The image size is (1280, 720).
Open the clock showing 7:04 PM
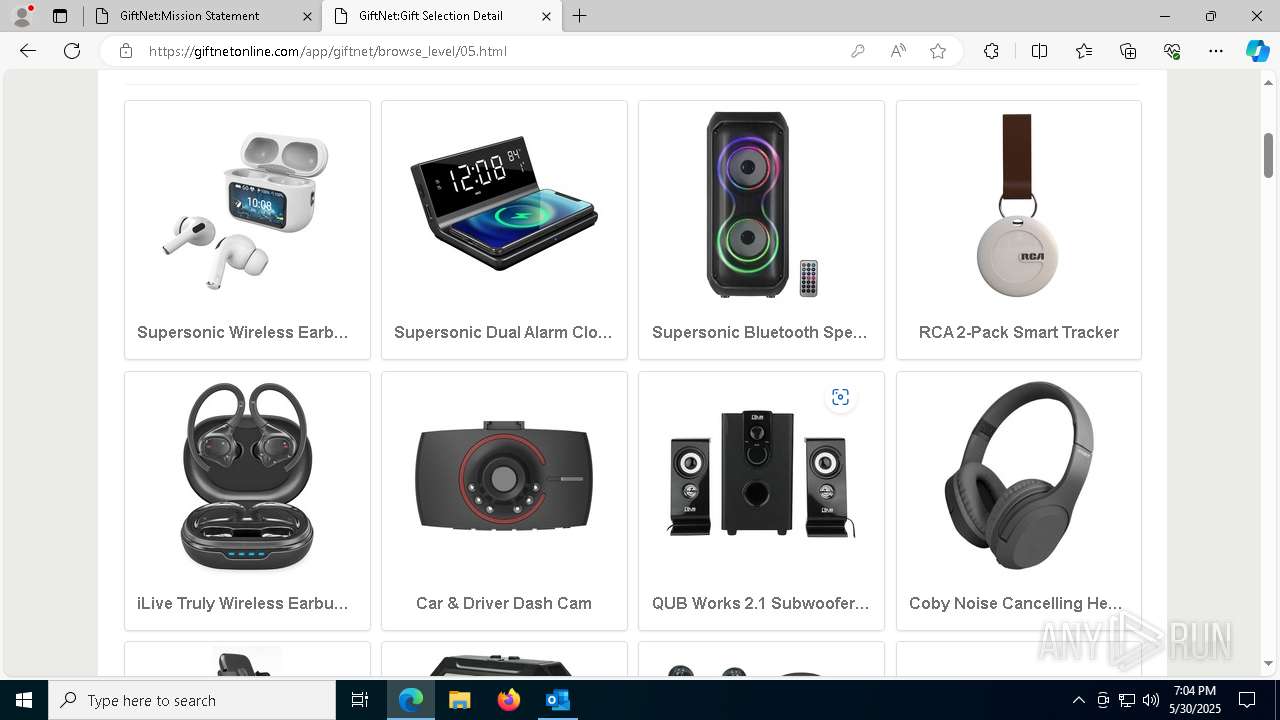pos(1195,700)
